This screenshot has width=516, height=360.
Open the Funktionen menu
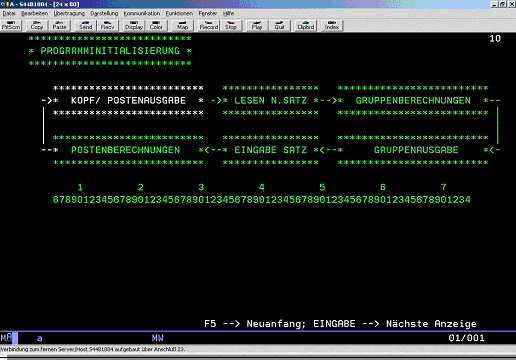pos(179,13)
